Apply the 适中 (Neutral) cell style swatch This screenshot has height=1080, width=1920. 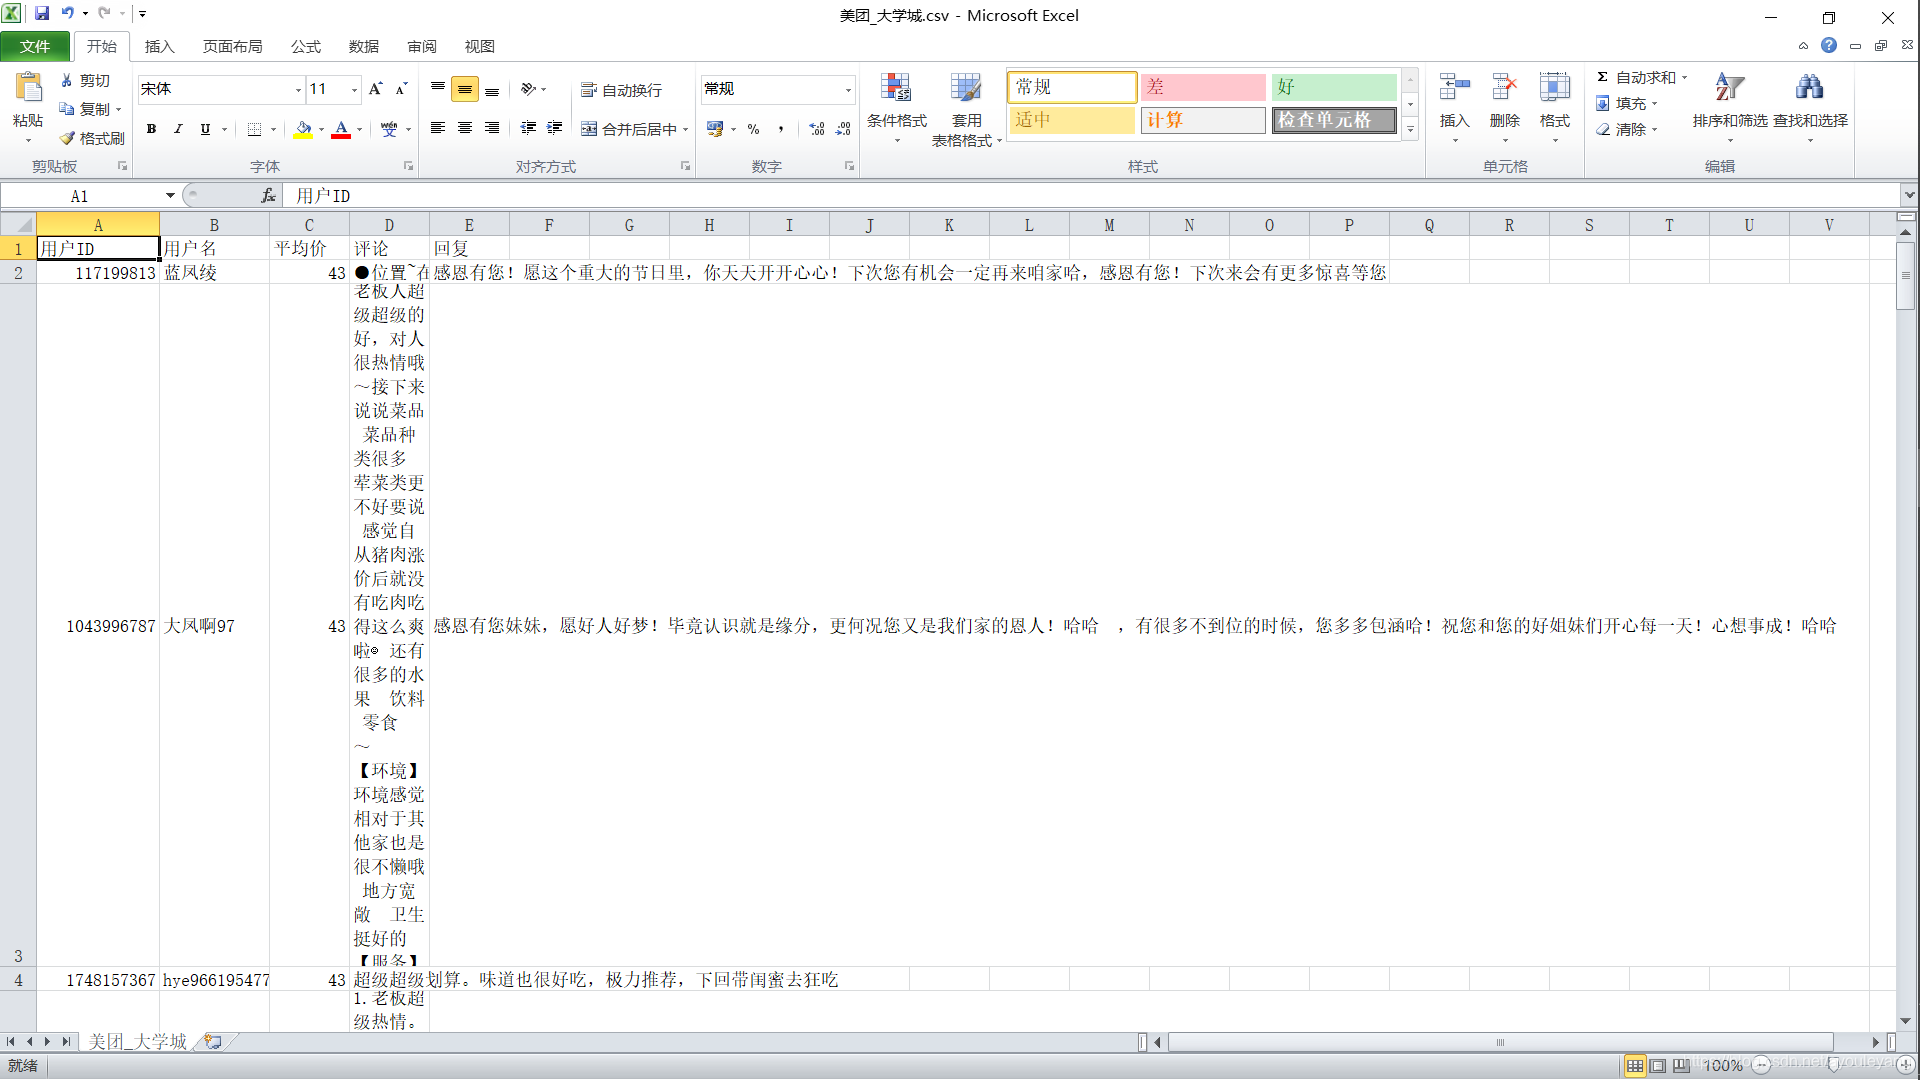coord(1072,120)
